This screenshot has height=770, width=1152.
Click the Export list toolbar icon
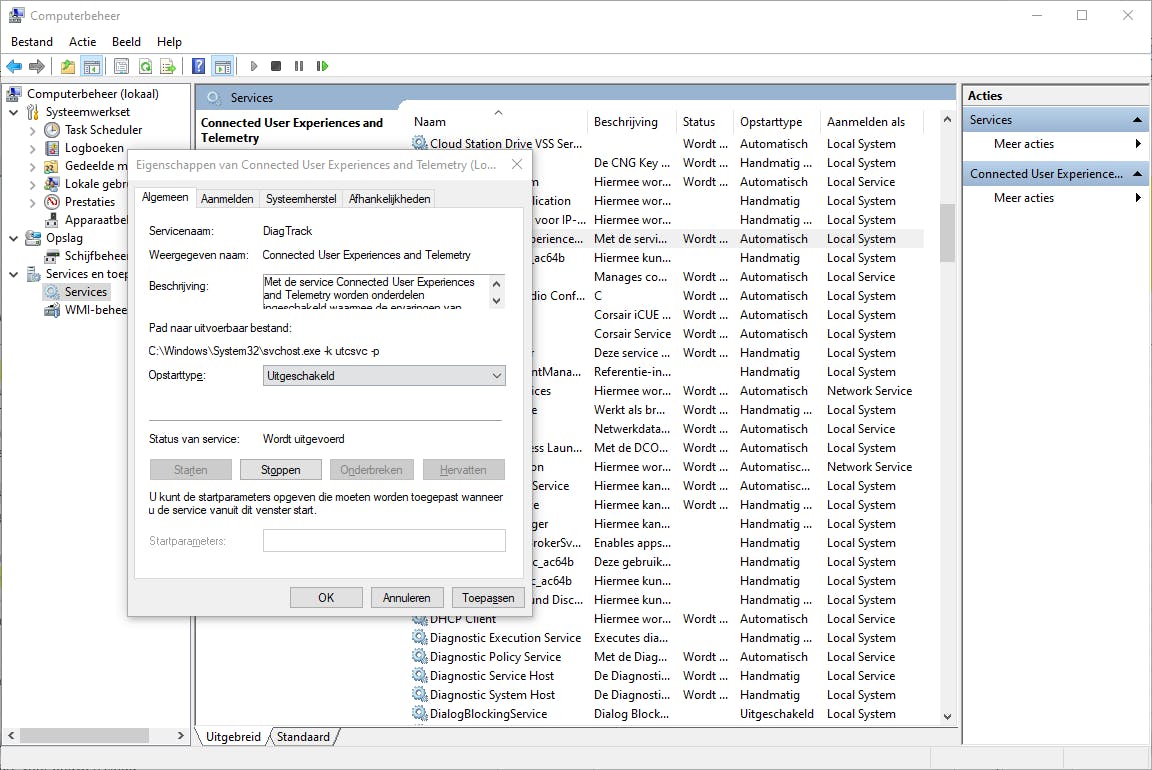coord(167,67)
